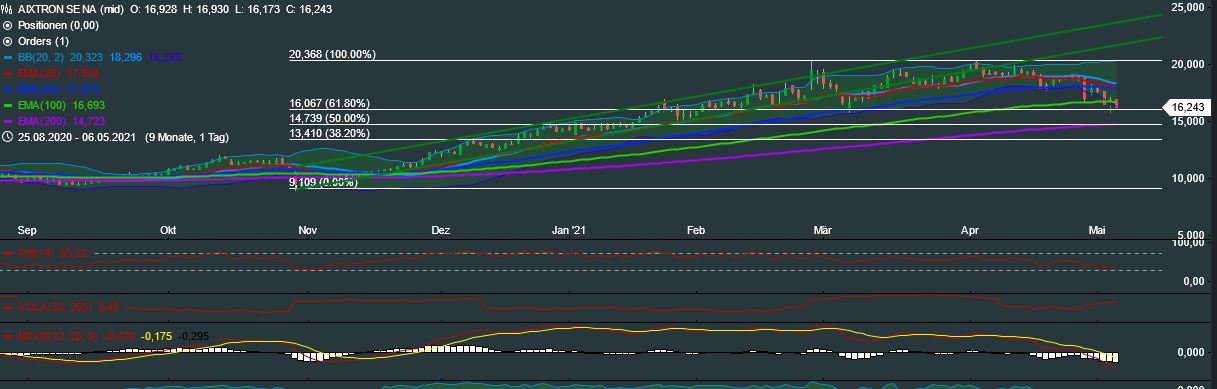The height and width of the screenshot is (389, 1217).
Task: Click the 10,000 price axis value
Action: (1188, 179)
